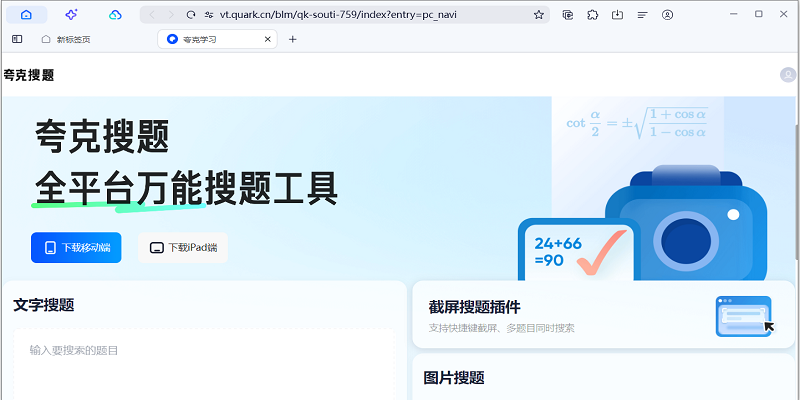The width and height of the screenshot is (800, 400).
Task: Add a new tab with plus
Action: 292,39
